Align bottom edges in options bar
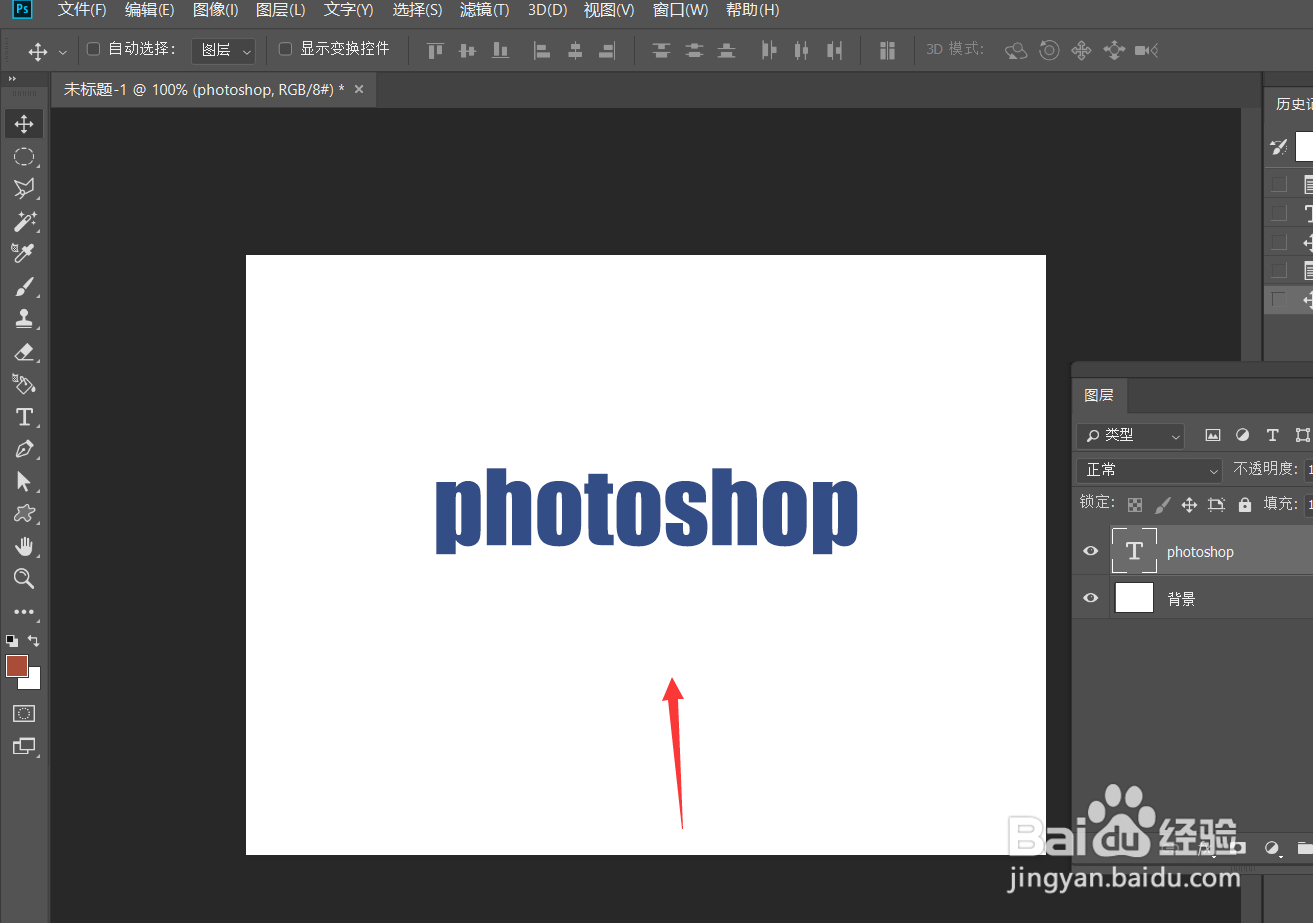The image size is (1313, 923). coord(499,50)
